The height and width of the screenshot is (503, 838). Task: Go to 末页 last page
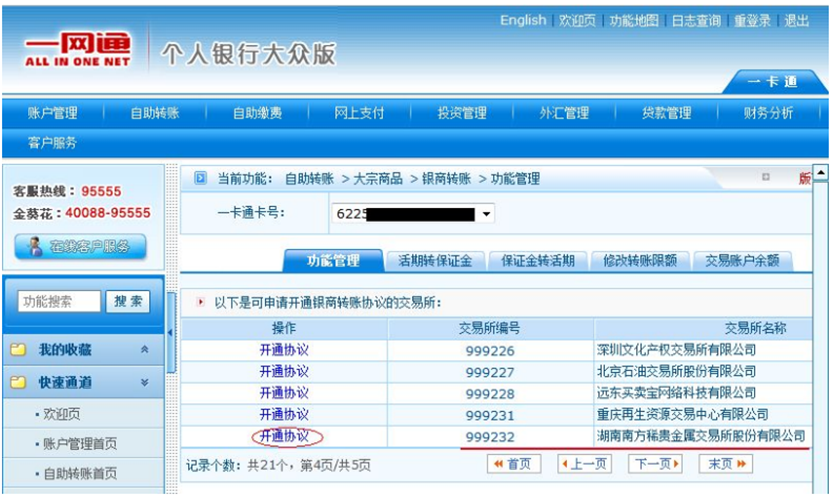coord(726,463)
